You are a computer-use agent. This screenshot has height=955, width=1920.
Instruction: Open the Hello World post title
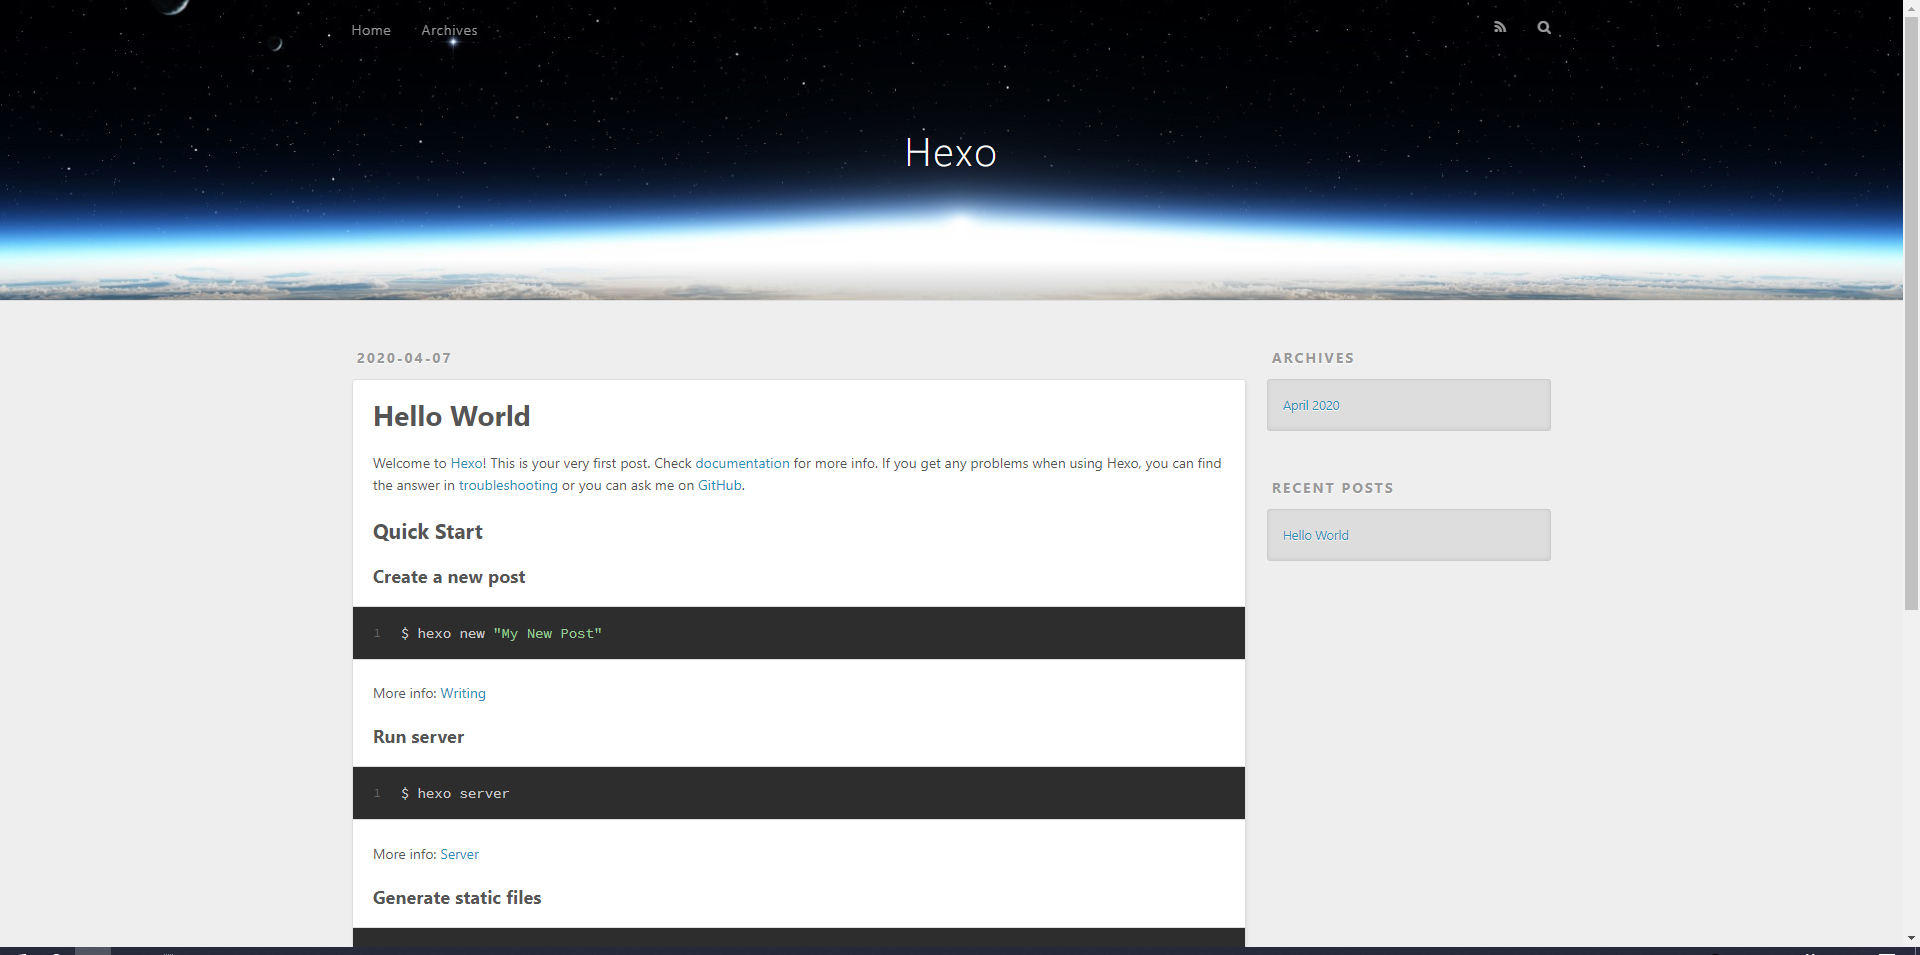point(452,416)
